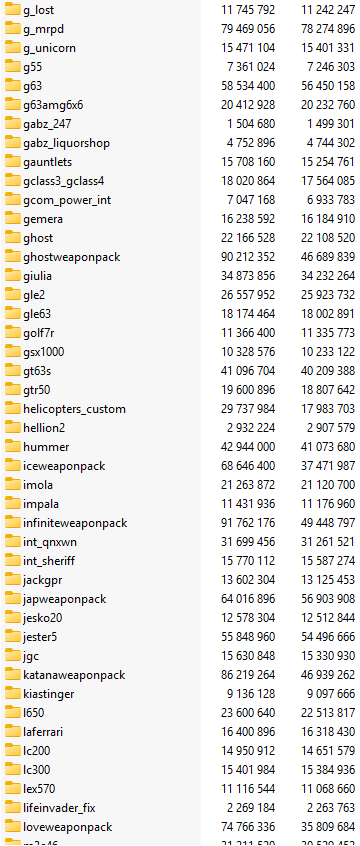
Task: Select the lc300 folder name
Action: tap(37, 769)
